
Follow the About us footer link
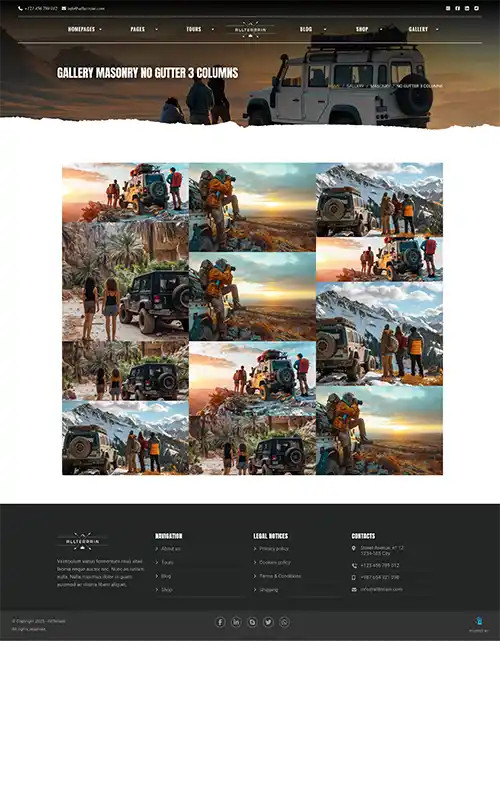pyautogui.click(x=170, y=549)
